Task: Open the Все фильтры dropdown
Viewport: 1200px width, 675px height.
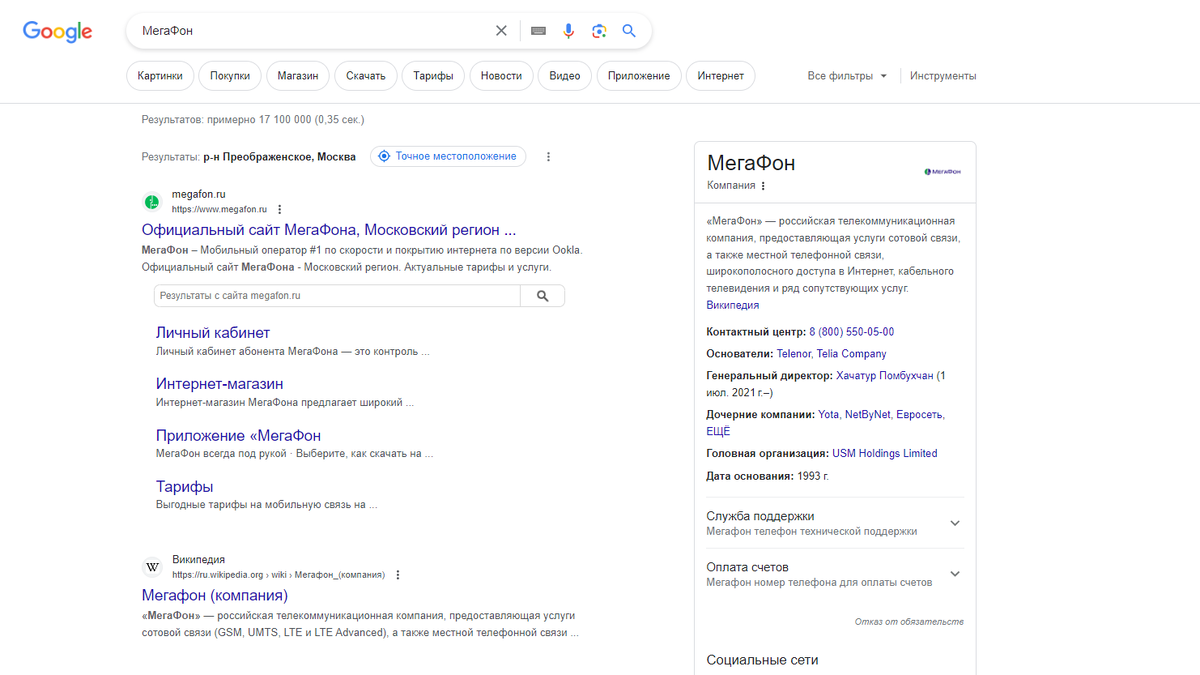Action: [x=847, y=76]
